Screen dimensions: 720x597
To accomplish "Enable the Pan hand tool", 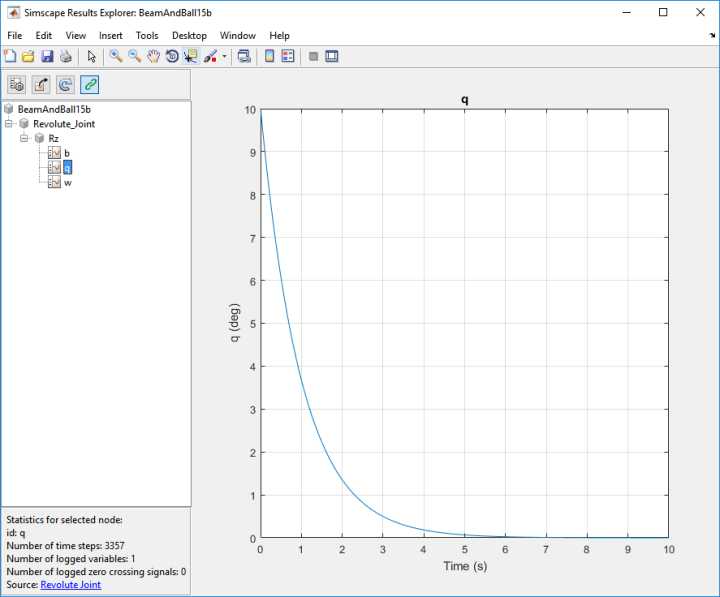I will coord(153,56).
